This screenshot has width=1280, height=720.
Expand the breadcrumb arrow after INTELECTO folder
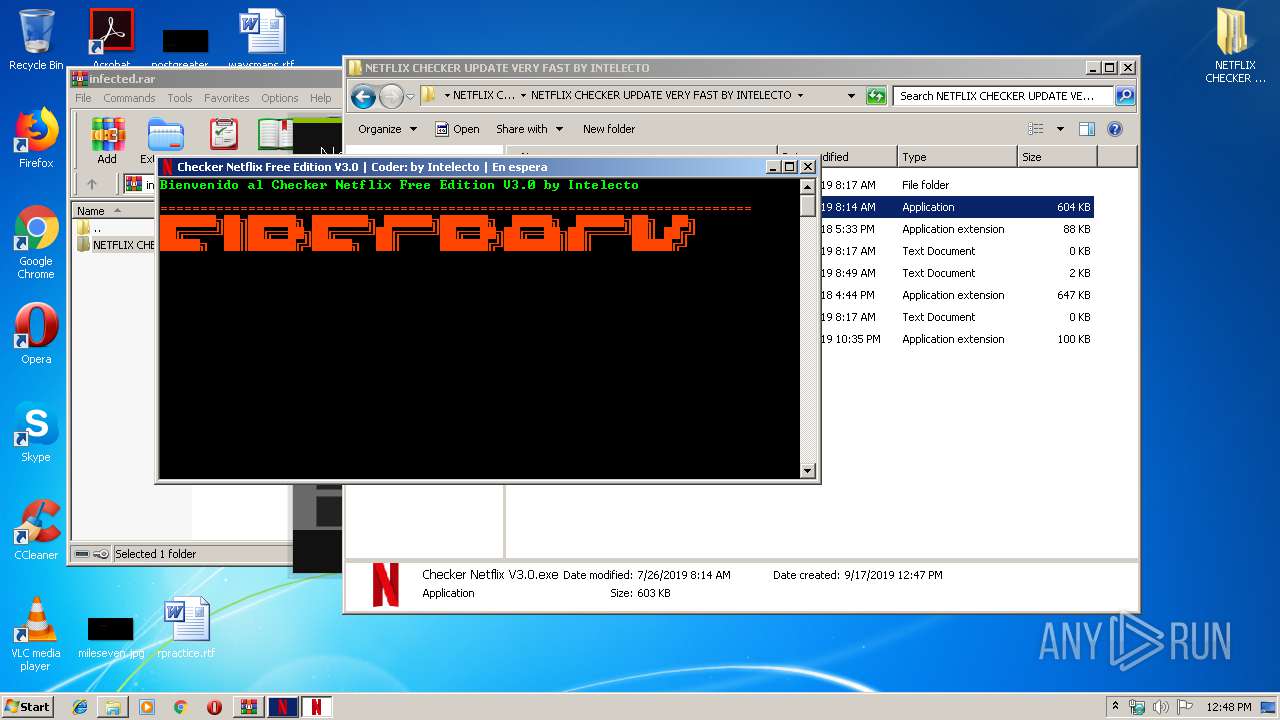[x=800, y=96]
